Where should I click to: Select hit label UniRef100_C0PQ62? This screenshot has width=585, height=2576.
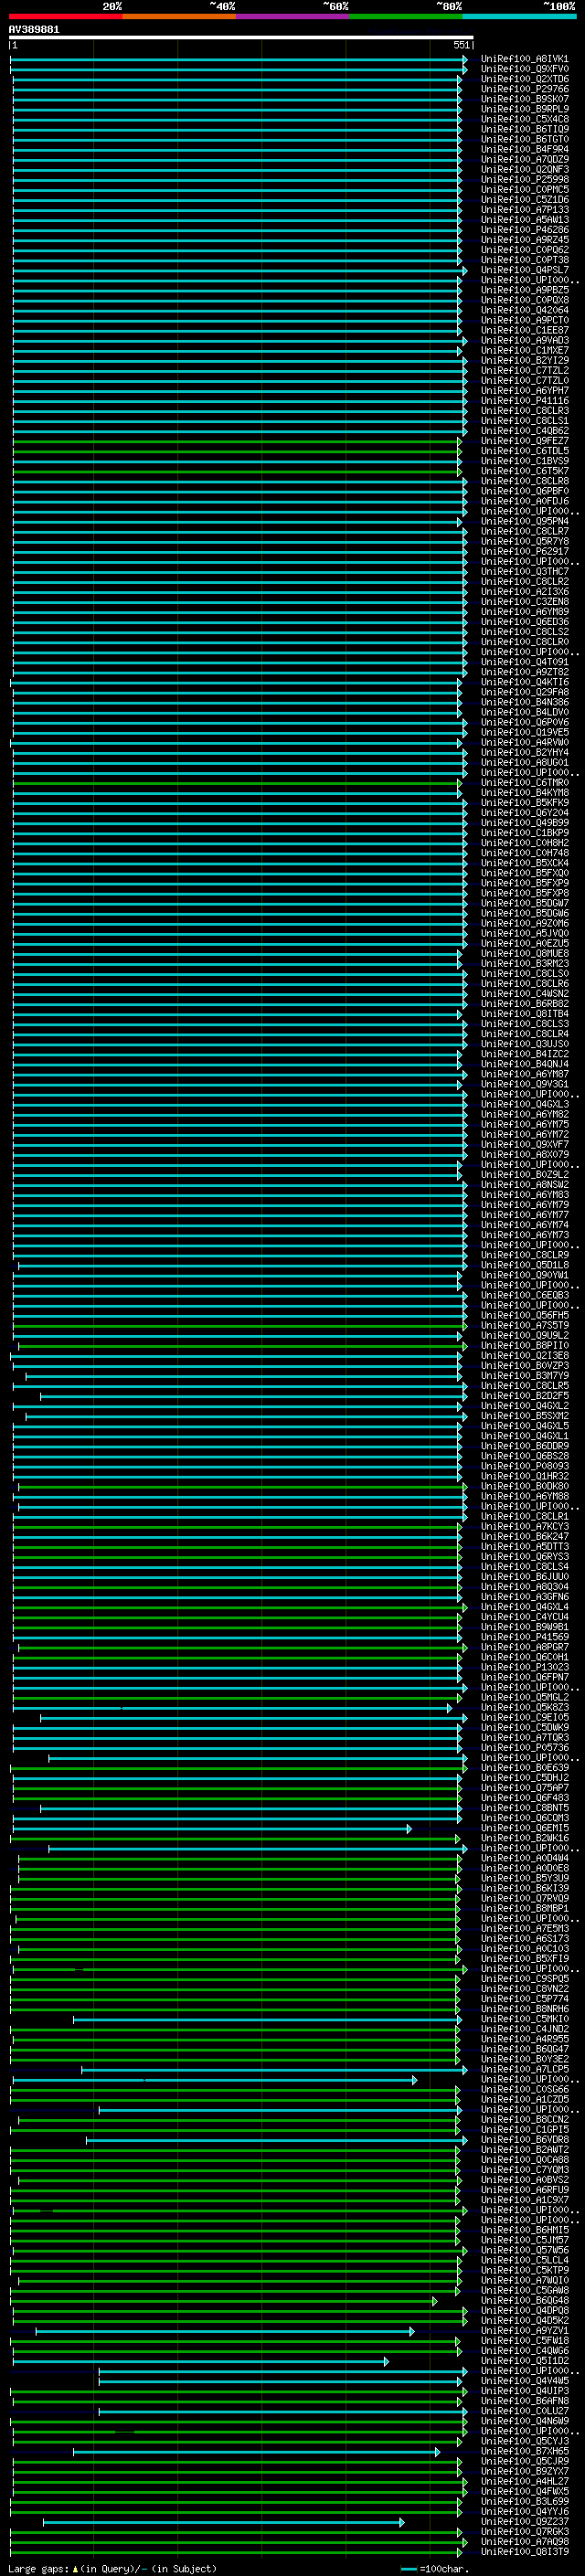pos(524,250)
